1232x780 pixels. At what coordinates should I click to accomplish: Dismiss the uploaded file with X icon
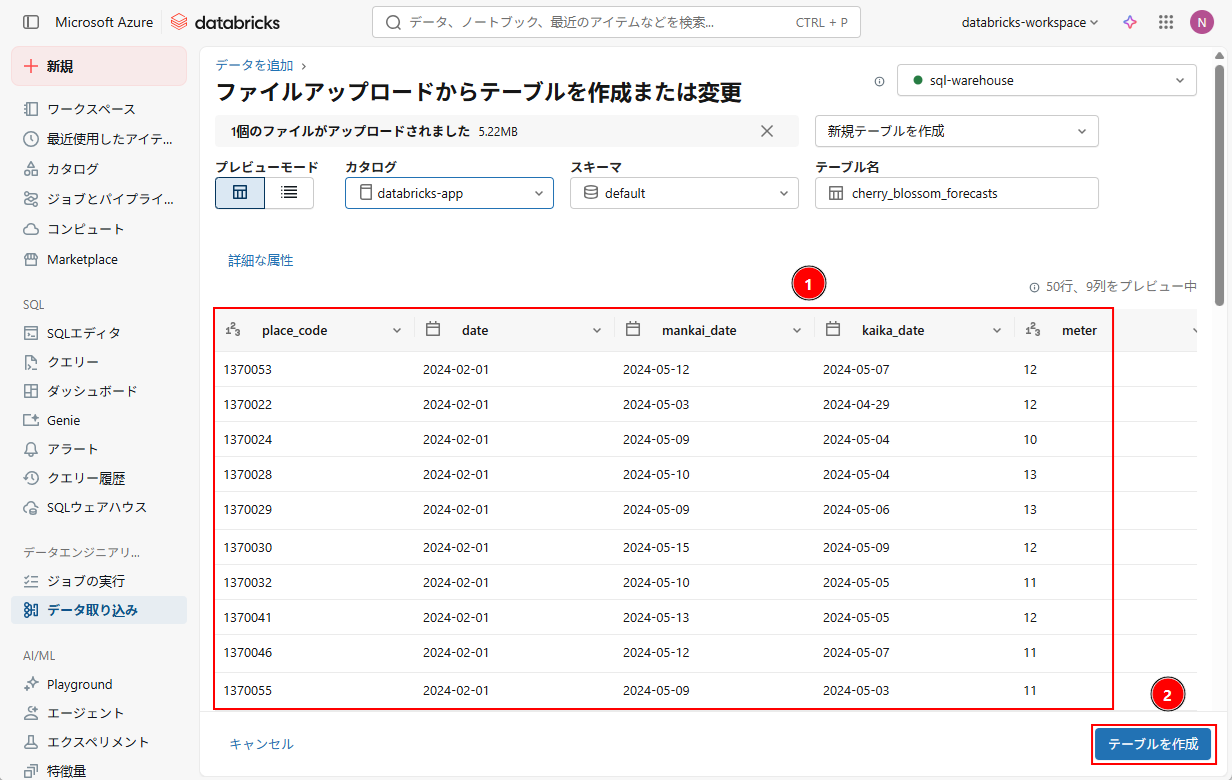point(767,131)
